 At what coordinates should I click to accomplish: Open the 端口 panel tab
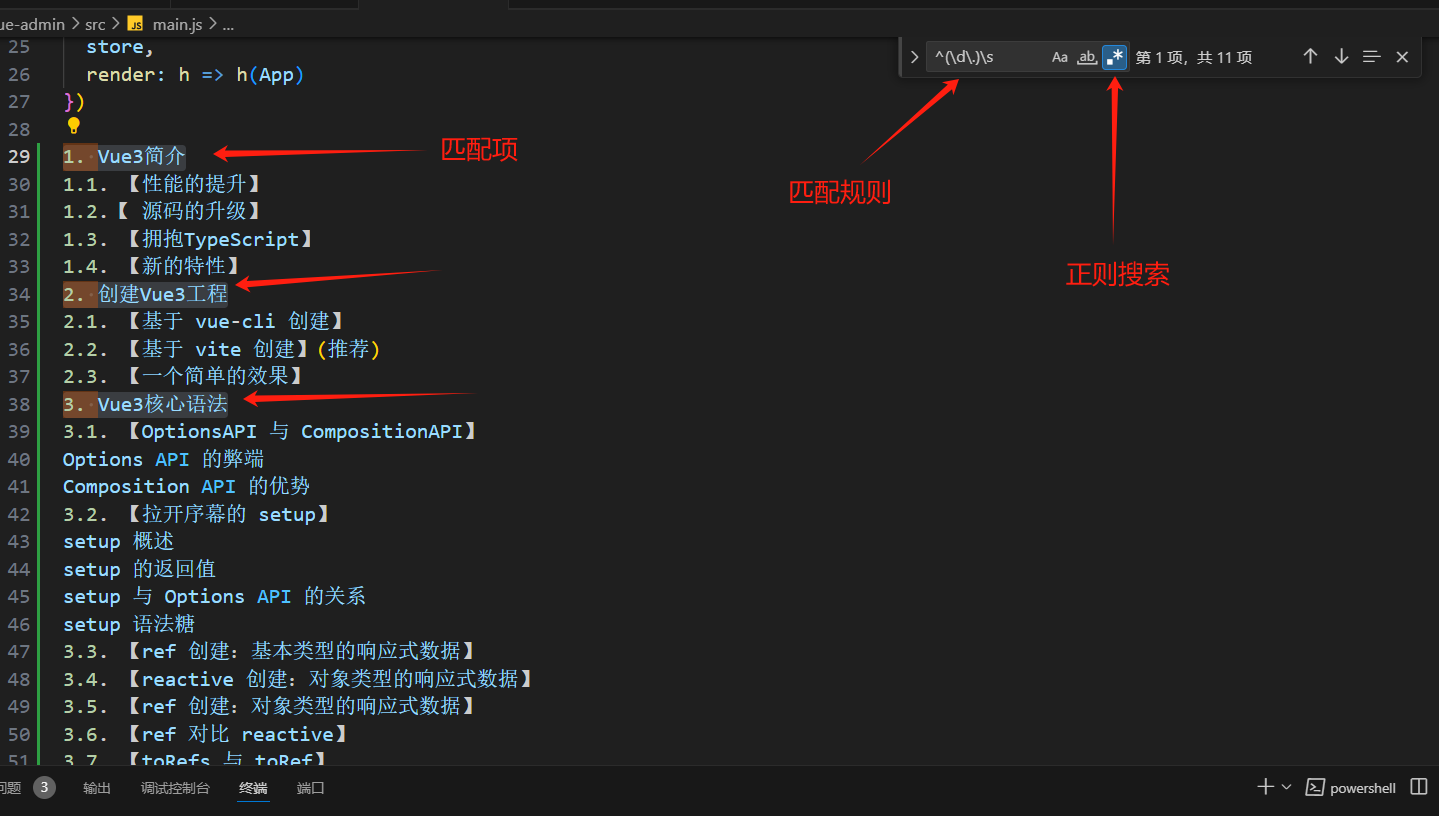click(x=311, y=788)
